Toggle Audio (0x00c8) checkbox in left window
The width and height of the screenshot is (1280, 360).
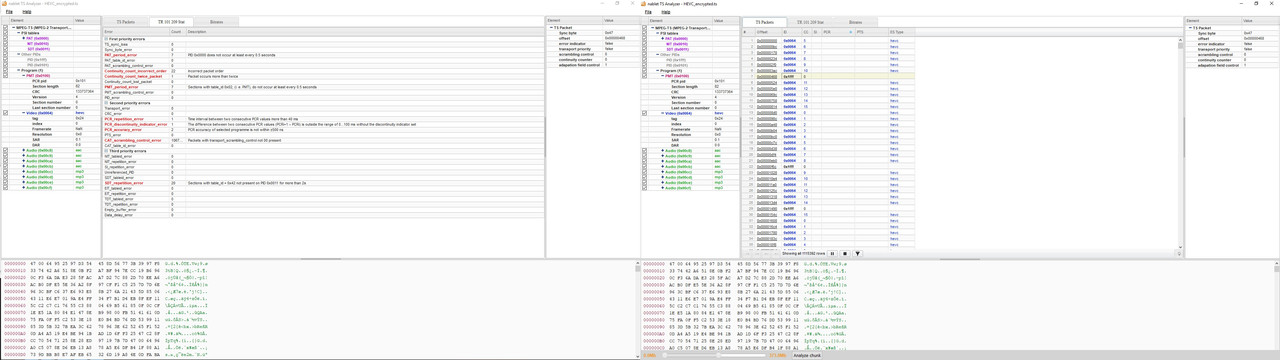5,151
